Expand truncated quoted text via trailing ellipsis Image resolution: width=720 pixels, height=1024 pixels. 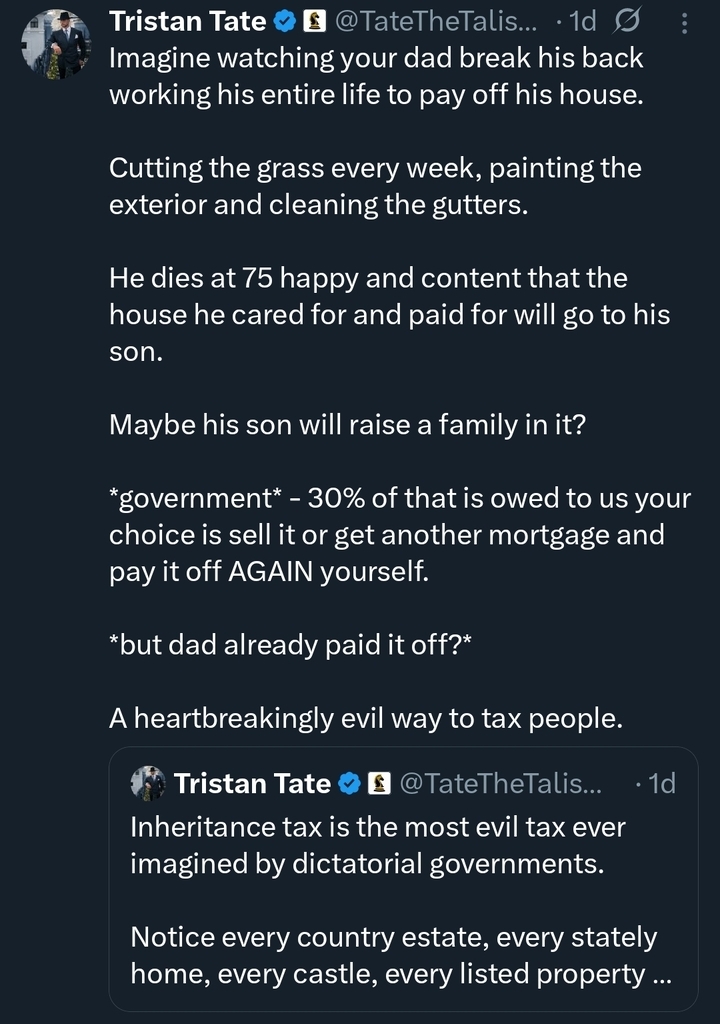point(661,974)
